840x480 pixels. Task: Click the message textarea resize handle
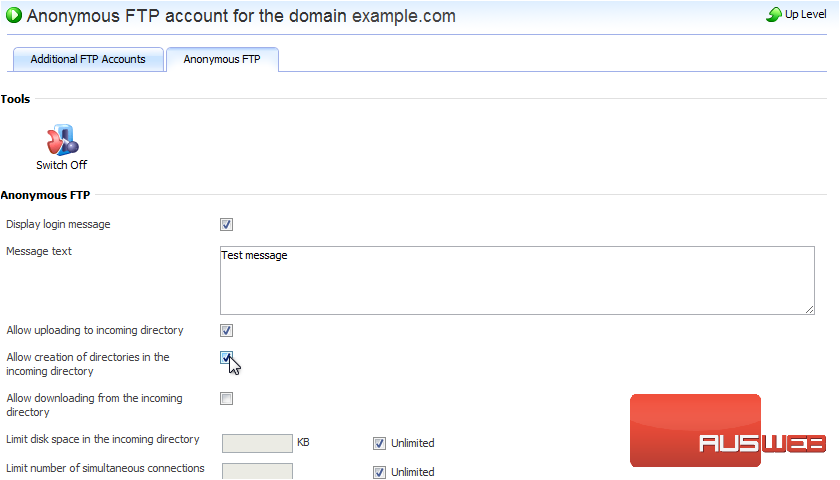[x=808, y=309]
